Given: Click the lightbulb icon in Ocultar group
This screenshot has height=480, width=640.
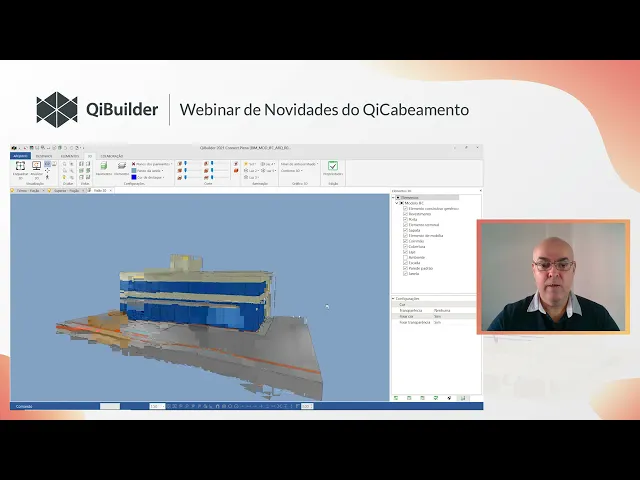Looking at the screenshot, I should (x=64, y=178).
